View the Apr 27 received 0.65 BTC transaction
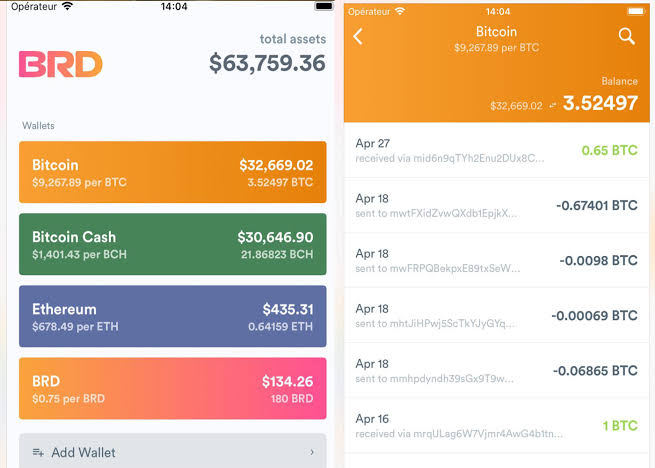Screen dimensions: 655x468 497,150
